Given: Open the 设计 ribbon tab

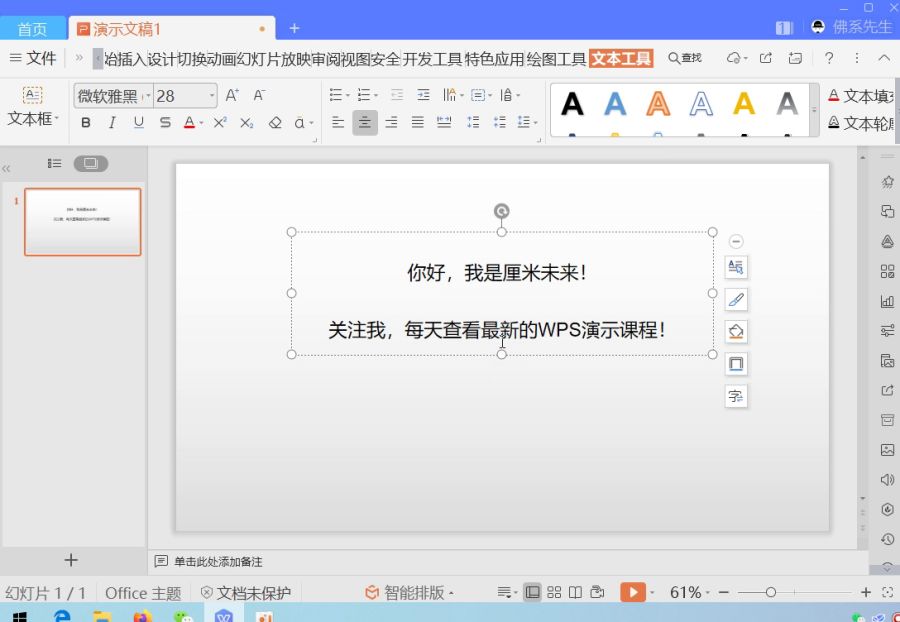Looking at the screenshot, I should click(161, 58).
